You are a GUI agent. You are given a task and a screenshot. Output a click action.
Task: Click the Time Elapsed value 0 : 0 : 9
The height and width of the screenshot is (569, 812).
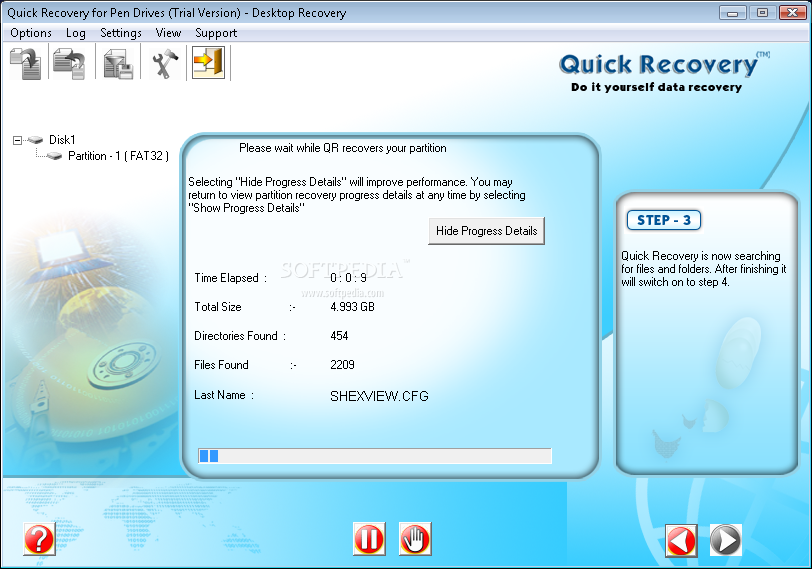[x=348, y=278]
